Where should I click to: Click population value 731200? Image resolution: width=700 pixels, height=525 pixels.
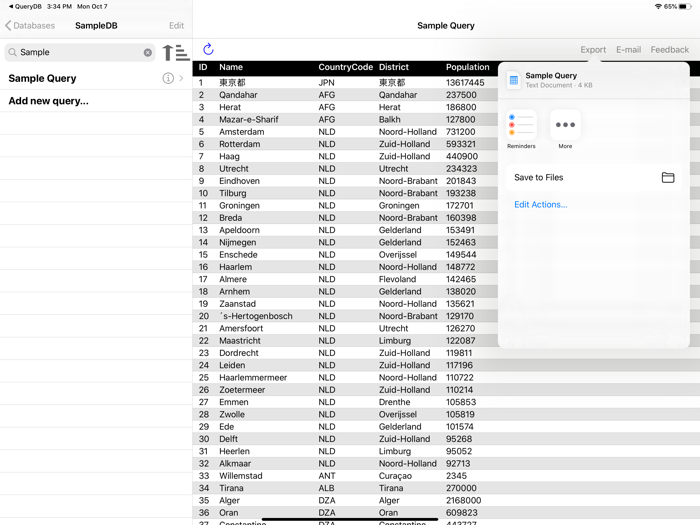tap(460, 132)
